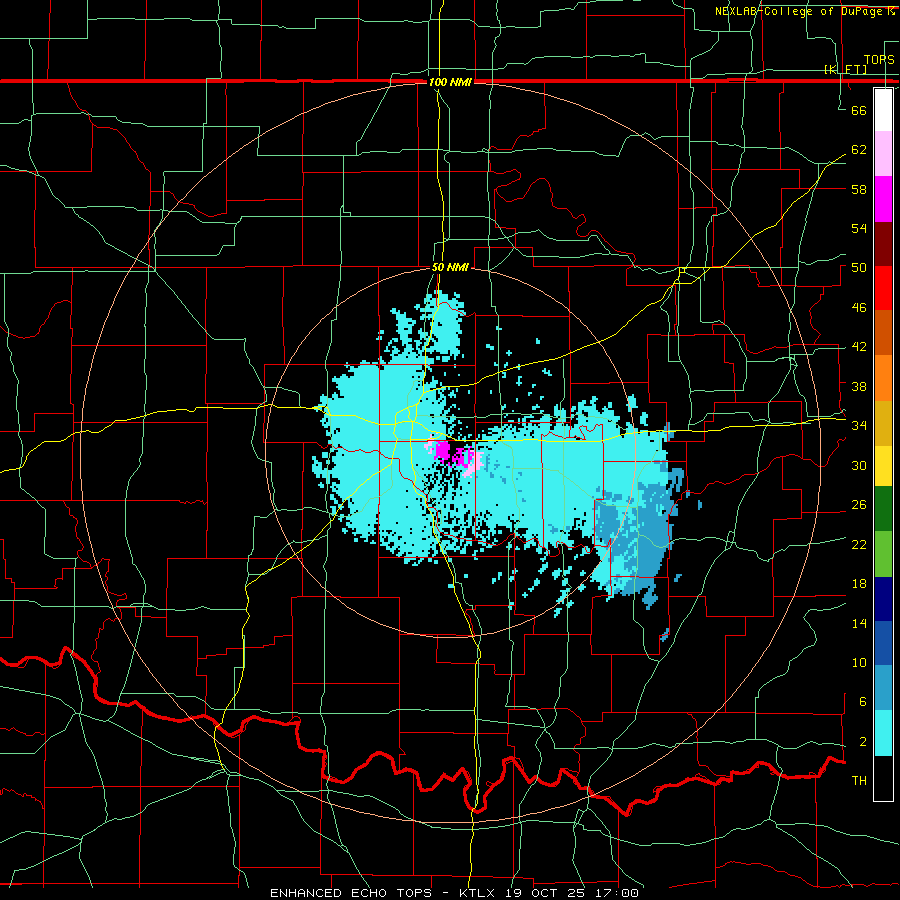Click the white swatch in the tops legend

[x=883, y=110]
